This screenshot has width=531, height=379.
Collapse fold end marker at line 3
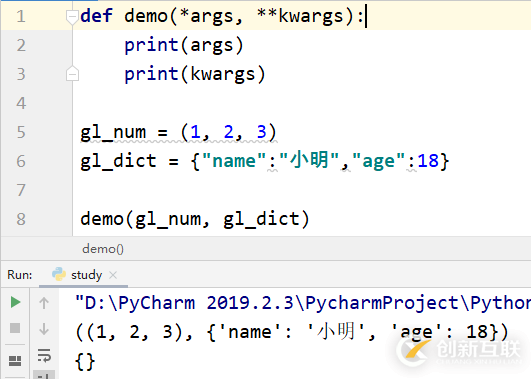(x=72, y=74)
